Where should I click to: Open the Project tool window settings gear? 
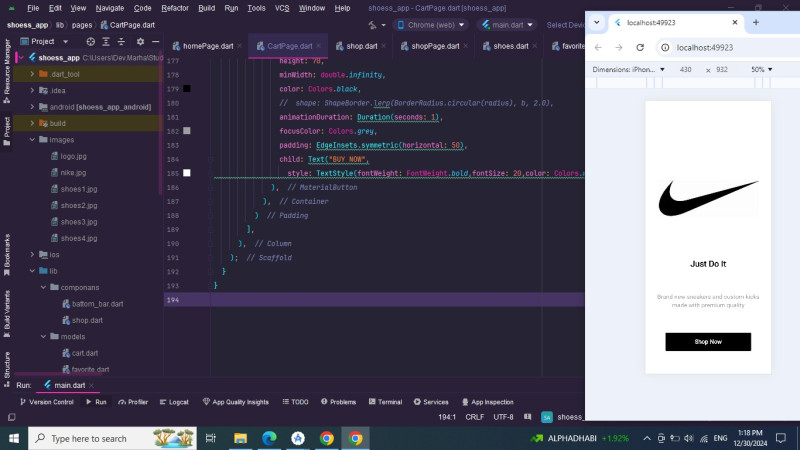point(140,41)
